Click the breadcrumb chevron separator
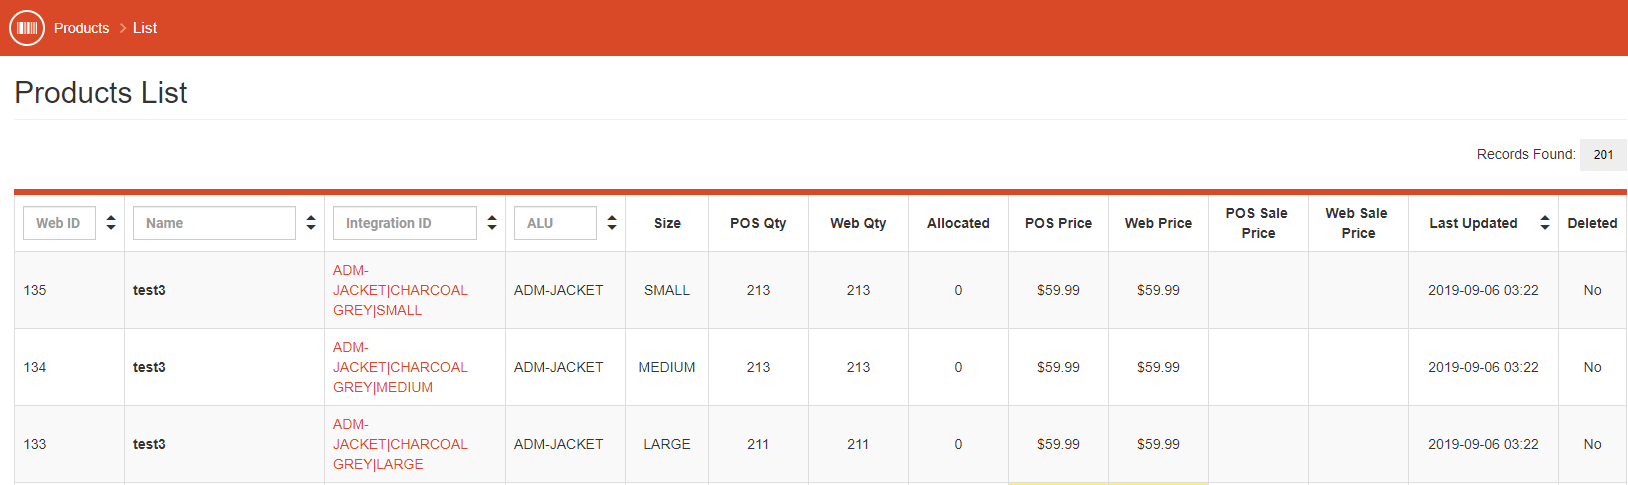Viewport: 1628px width, 485px height. click(122, 28)
